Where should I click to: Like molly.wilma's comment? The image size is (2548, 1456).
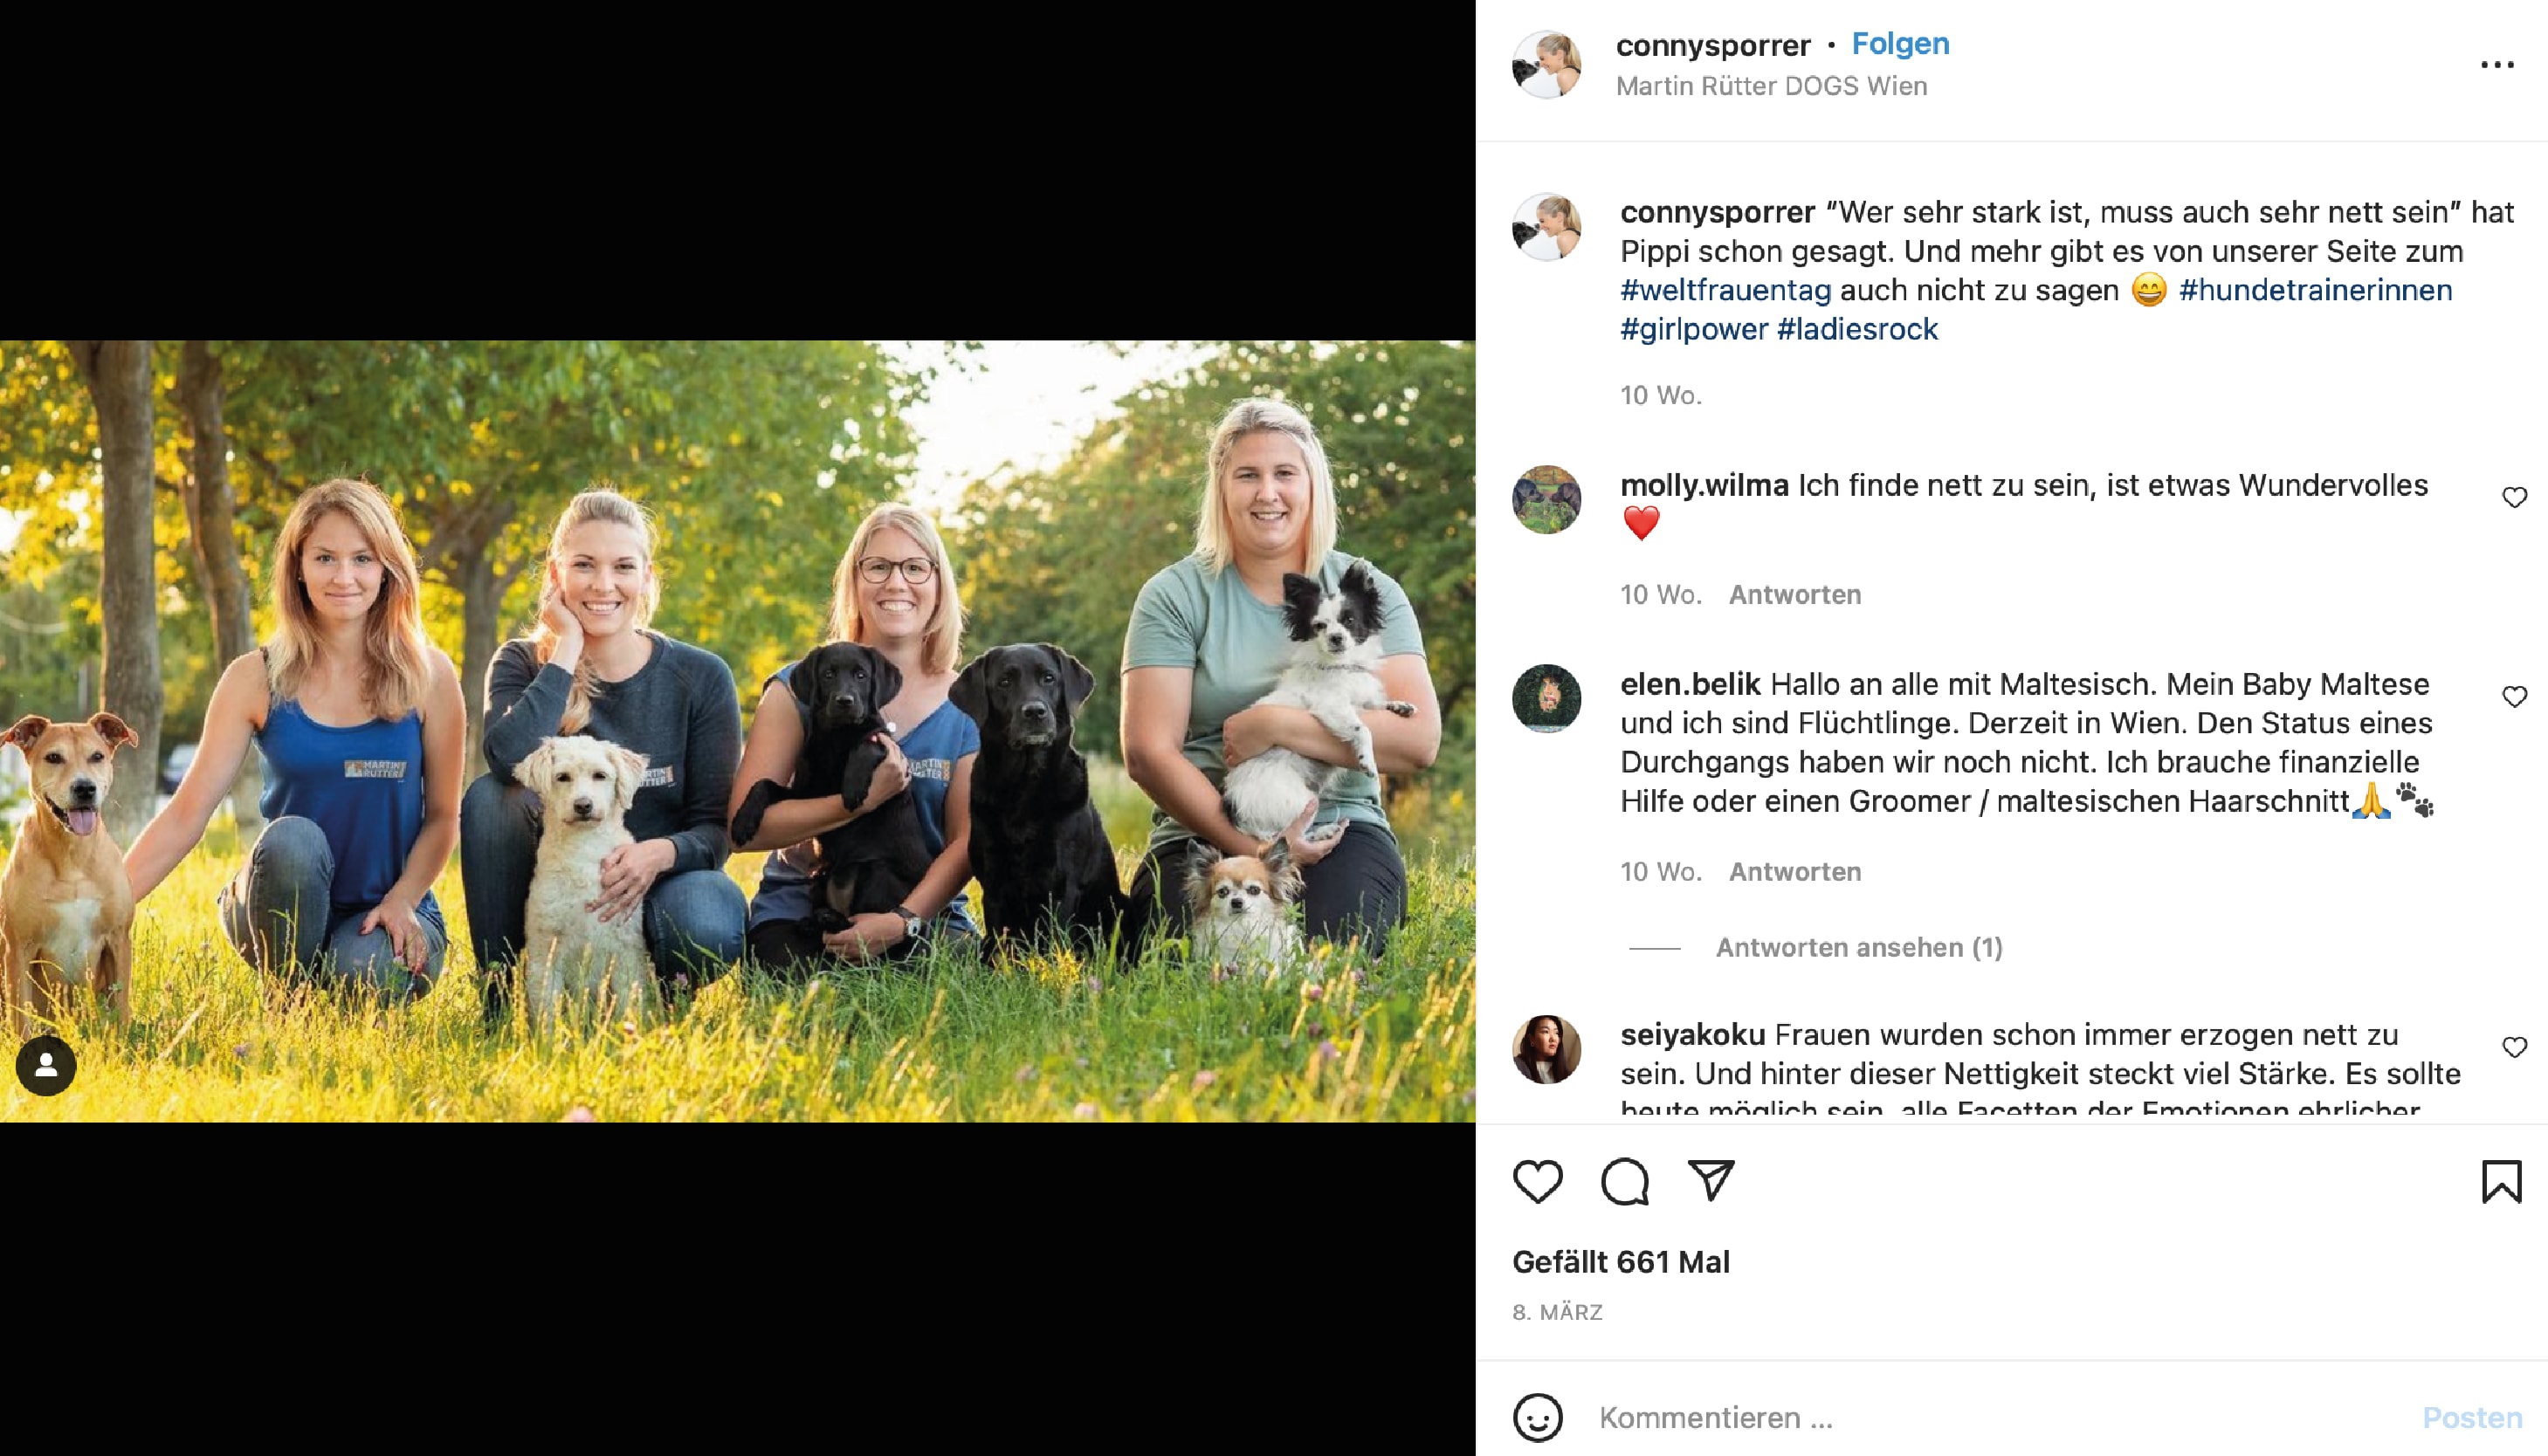point(2514,497)
